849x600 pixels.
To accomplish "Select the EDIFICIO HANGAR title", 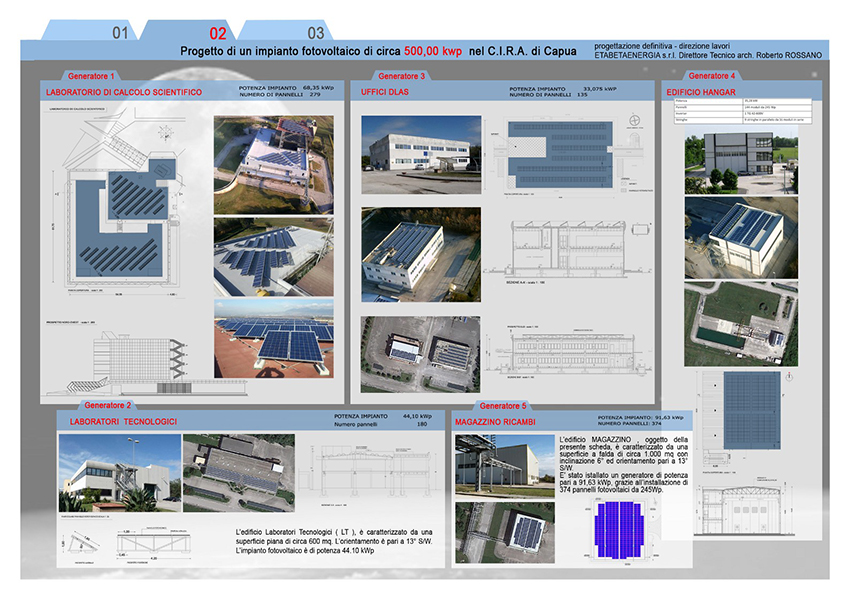I will coord(702,92).
